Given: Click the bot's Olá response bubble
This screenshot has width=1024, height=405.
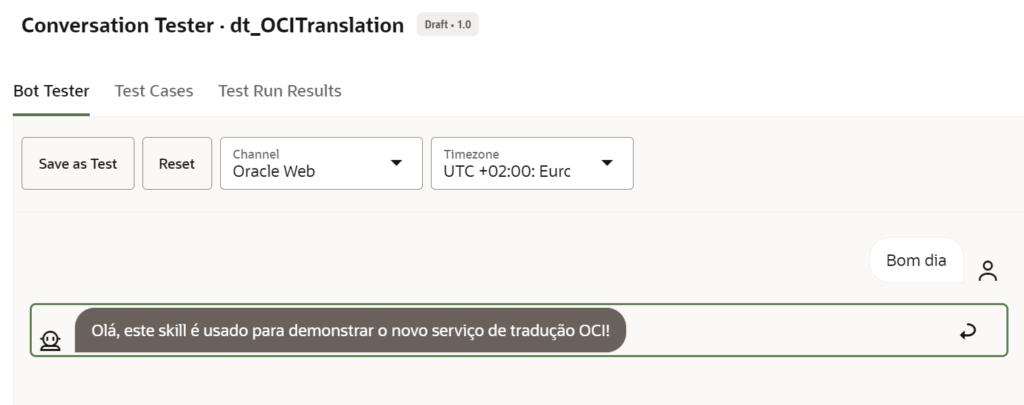Looking at the screenshot, I should [x=350, y=330].
